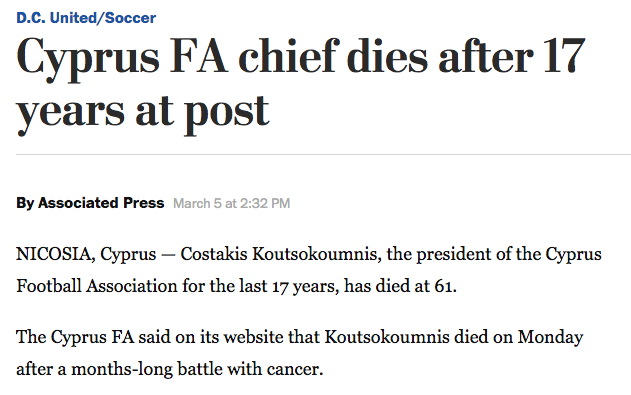
Task: Click the horizontal divider below the headline
Action: click(324, 154)
